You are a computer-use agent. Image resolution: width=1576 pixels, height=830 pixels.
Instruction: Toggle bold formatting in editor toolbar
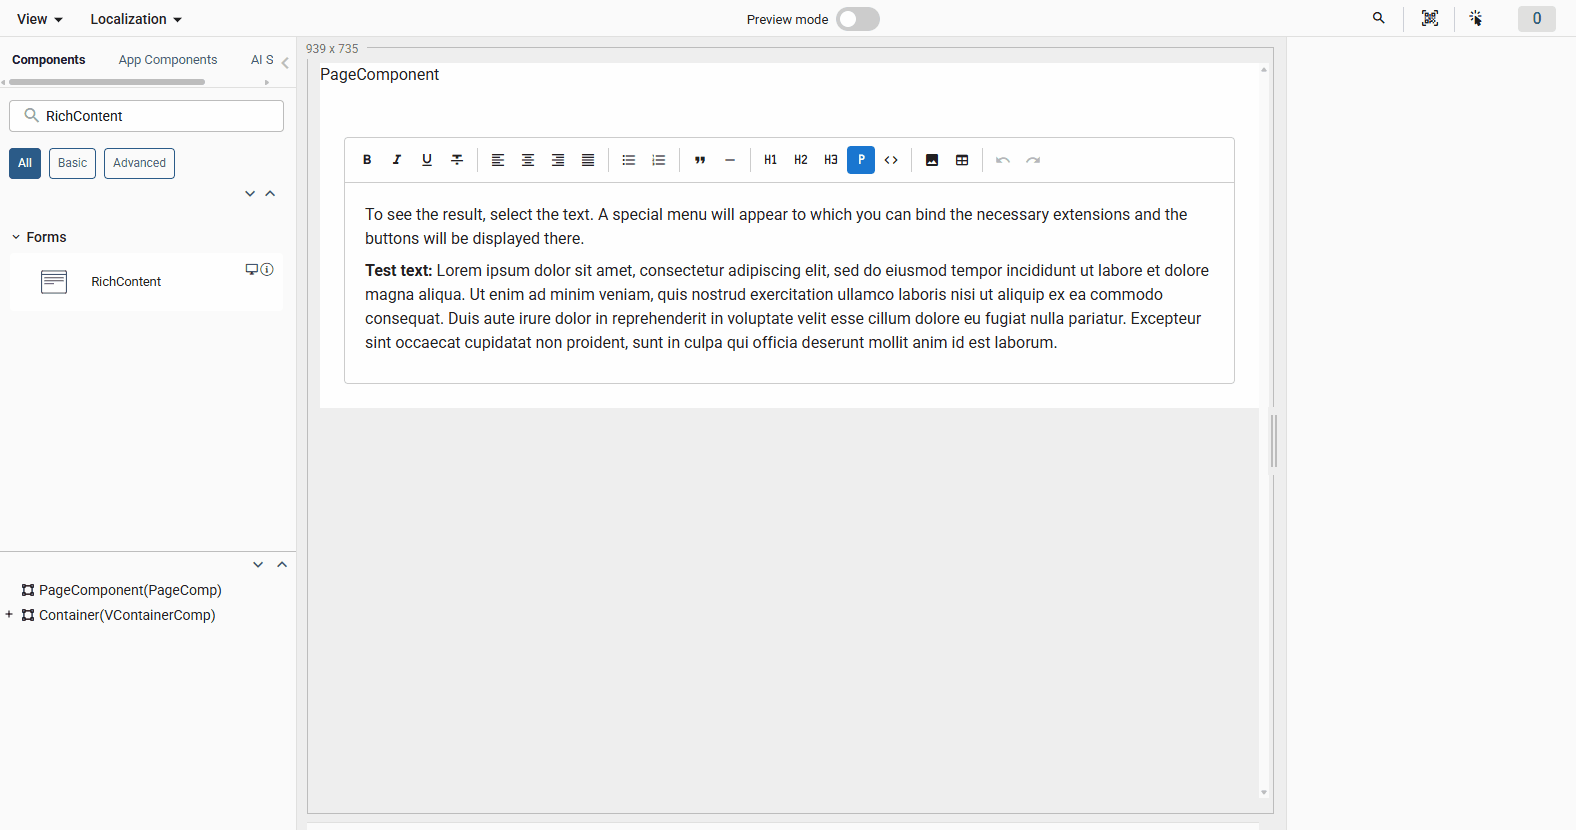coord(367,160)
